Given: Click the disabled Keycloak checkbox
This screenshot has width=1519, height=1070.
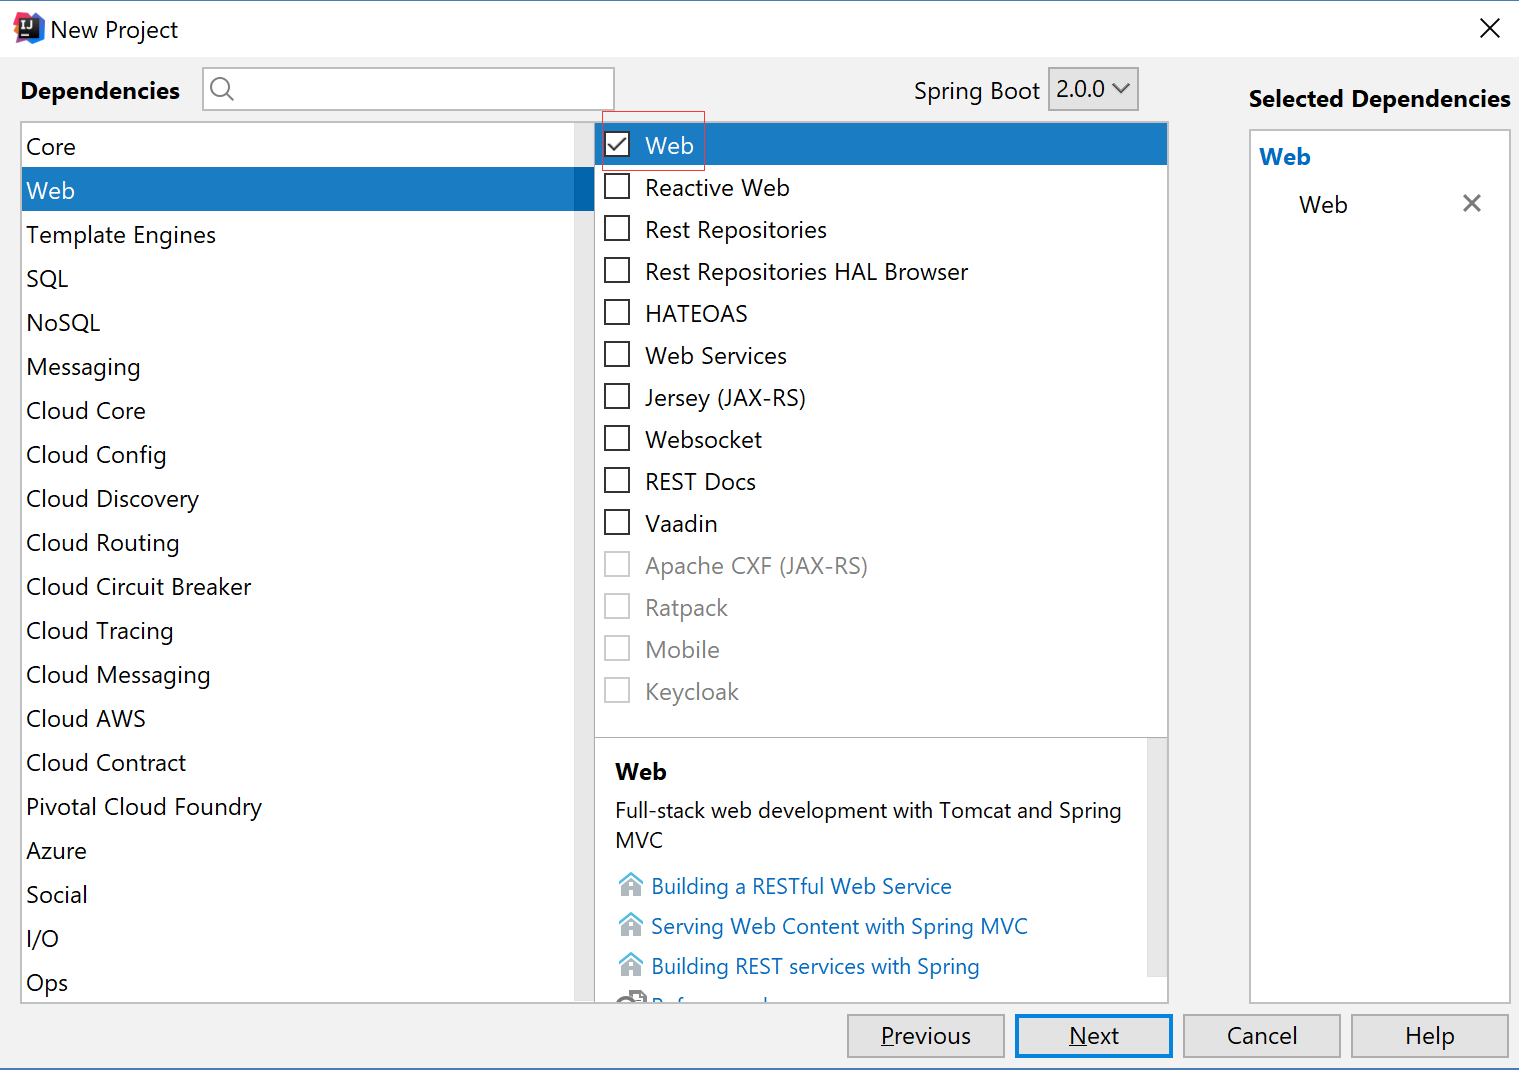Looking at the screenshot, I should click(x=618, y=691).
